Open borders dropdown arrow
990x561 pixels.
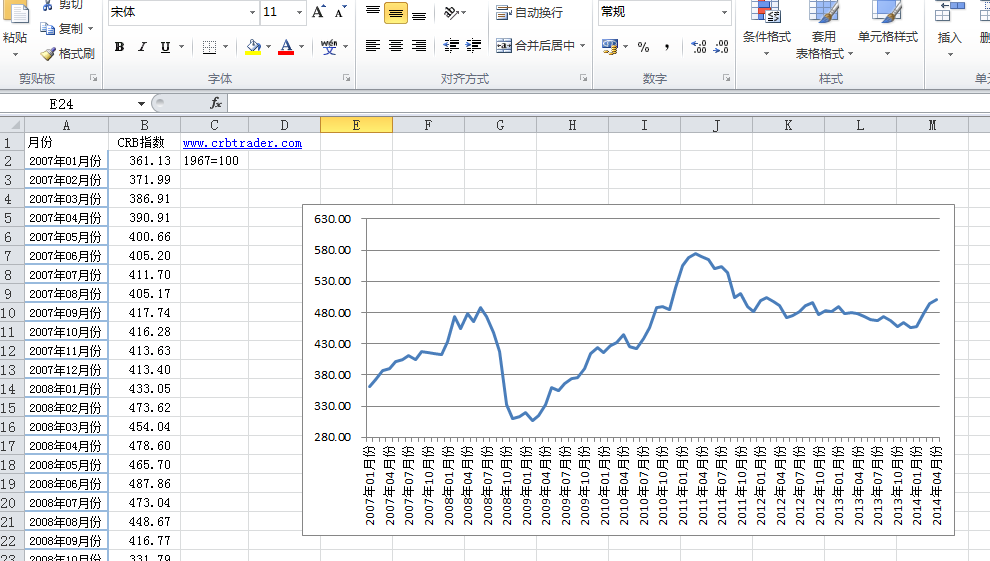[225, 47]
